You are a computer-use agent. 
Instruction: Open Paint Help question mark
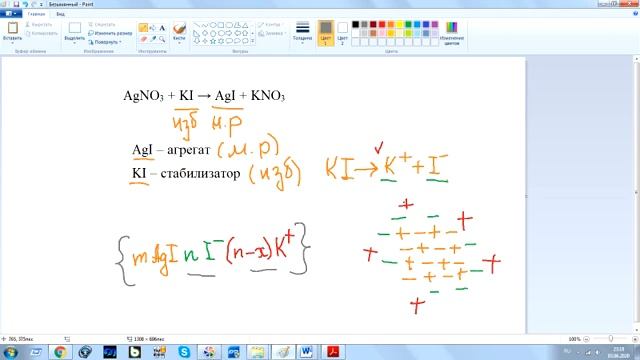tap(635, 13)
